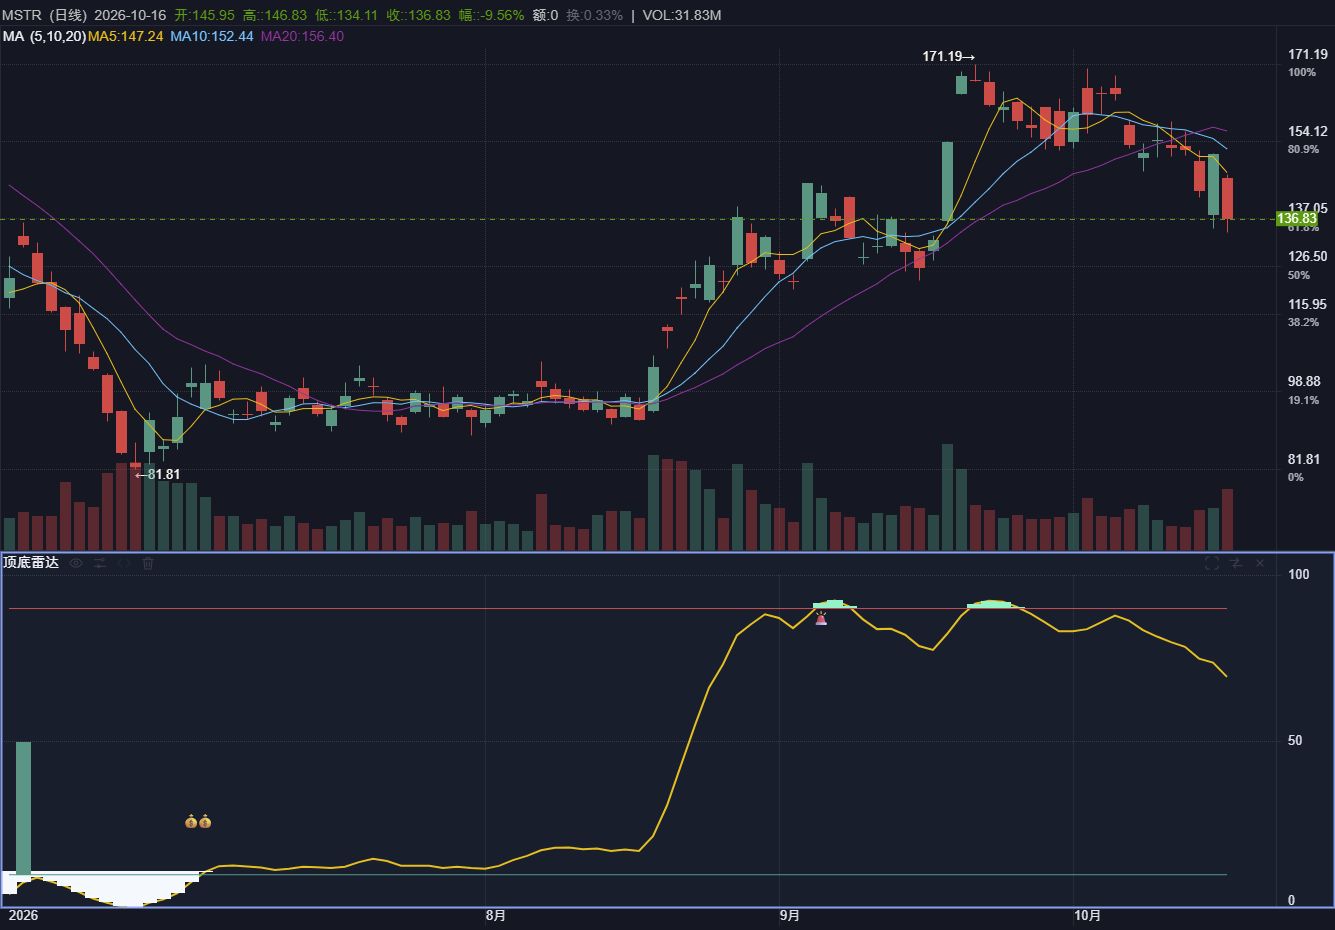Screen dimensions: 1335x930
Task: Click the MA (5,10,20) indicator label
Action: click(44, 36)
